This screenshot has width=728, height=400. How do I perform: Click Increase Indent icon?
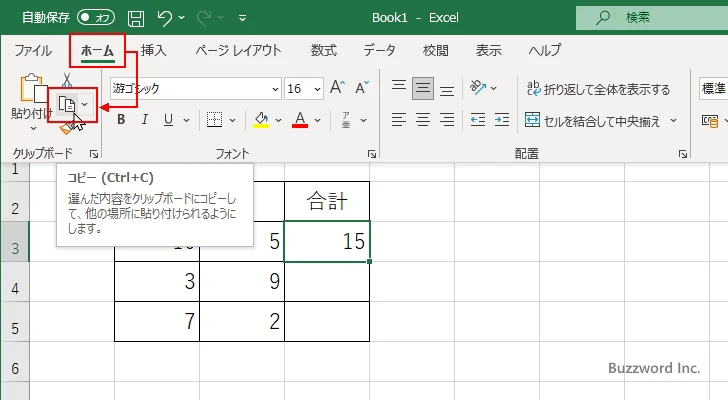tap(502, 120)
